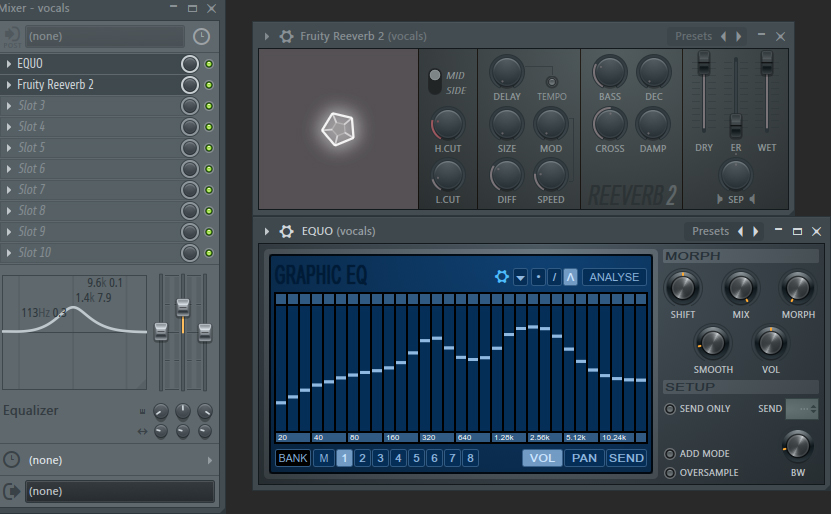
Task: Switch EQUO to PAN mode
Action: (x=584, y=458)
